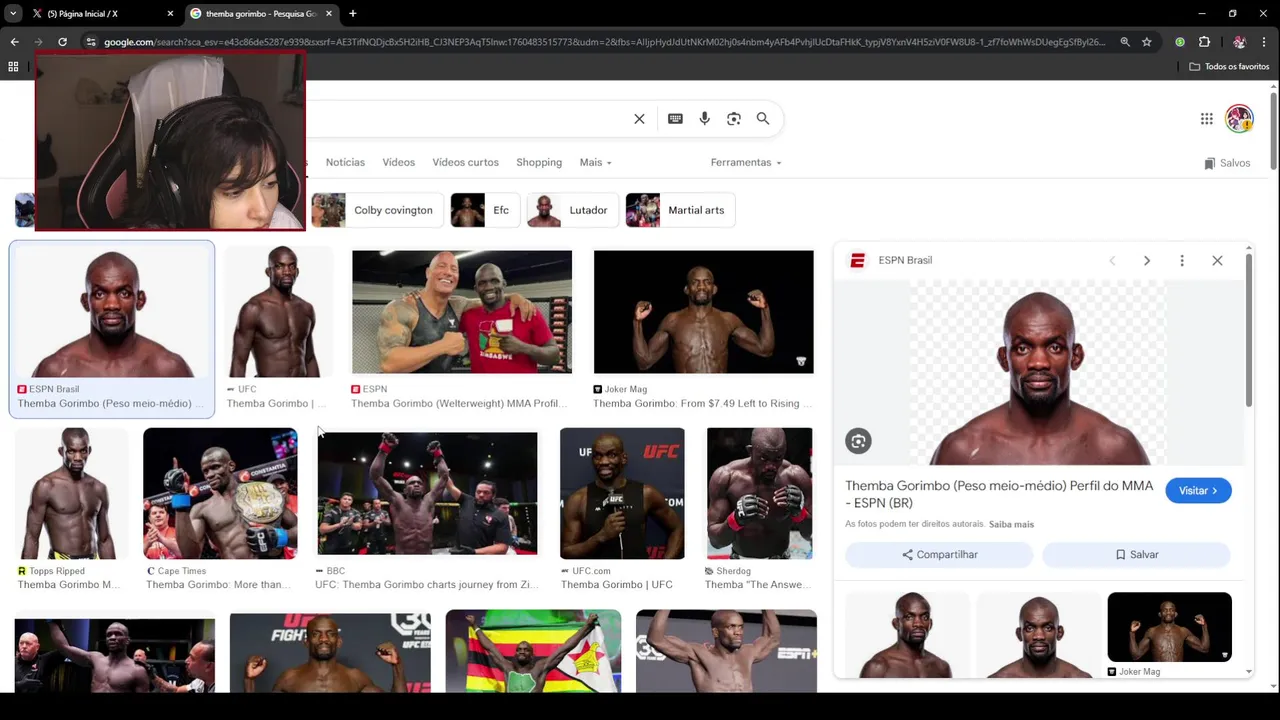The height and width of the screenshot is (720, 1280).
Task: Open the Themba Gorimbo Perfil do MMA title
Action: pos(999,494)
